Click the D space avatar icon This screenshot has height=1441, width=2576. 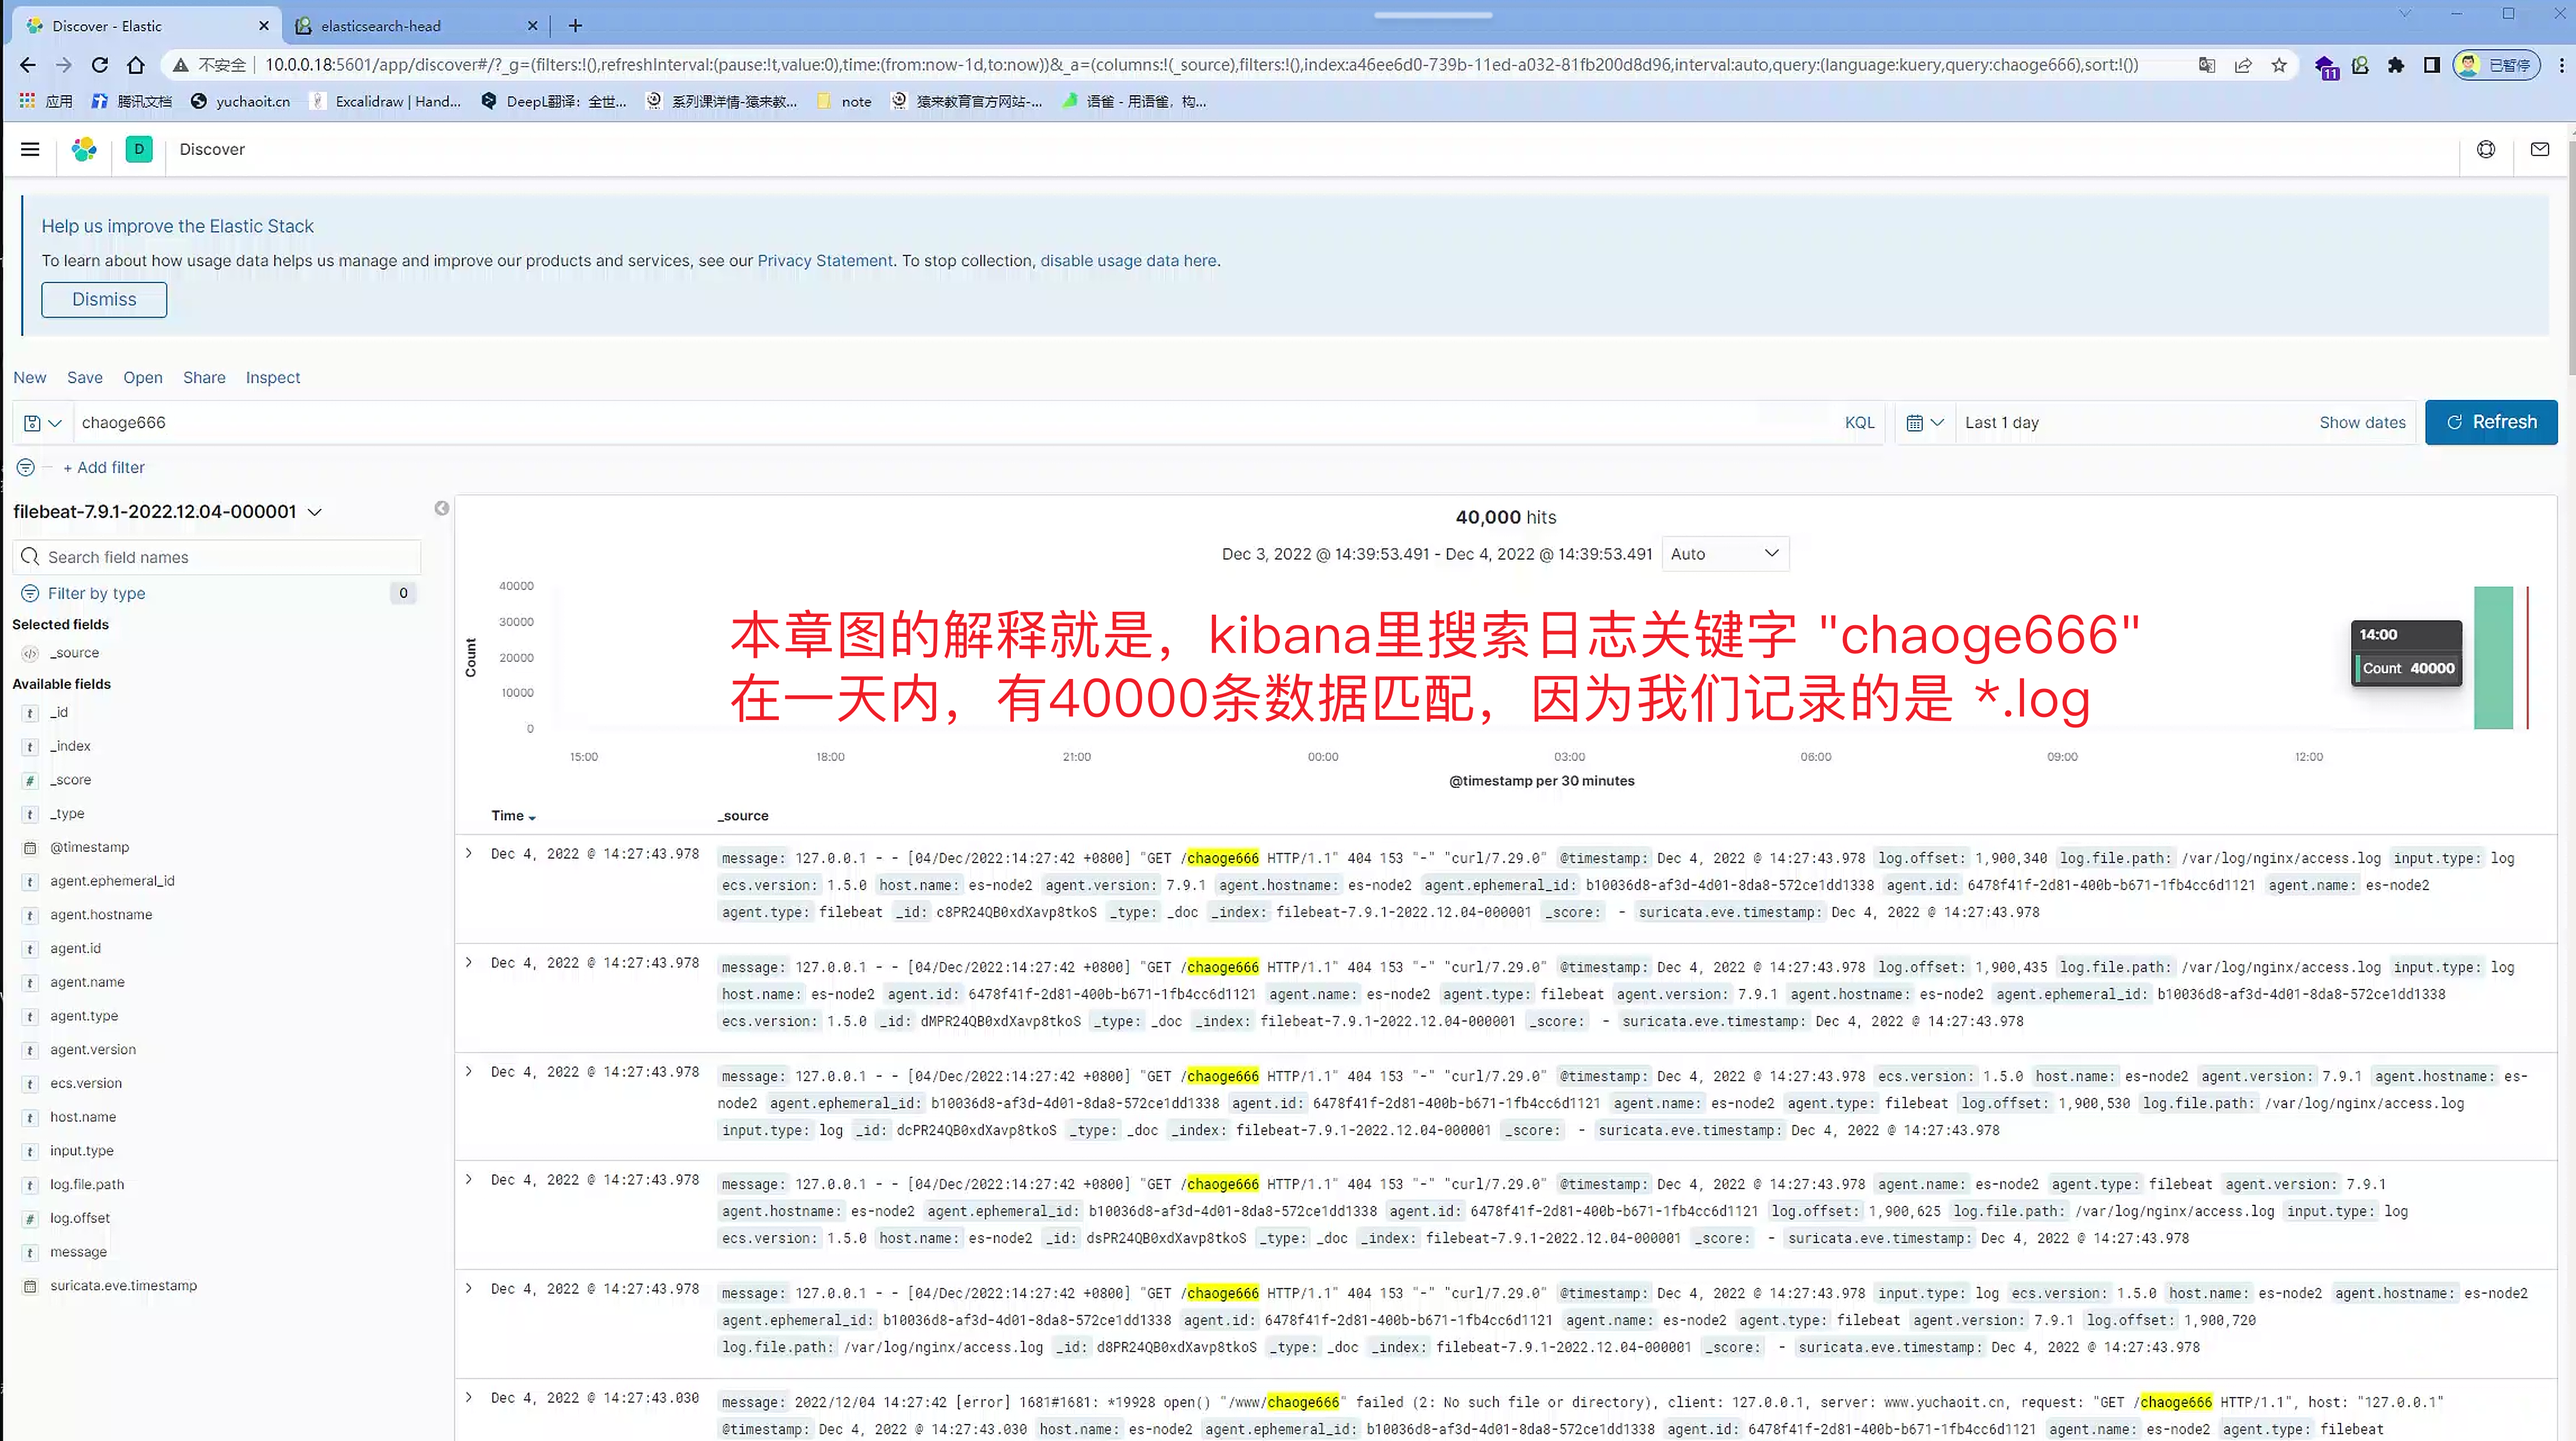(x=139, y=149)
